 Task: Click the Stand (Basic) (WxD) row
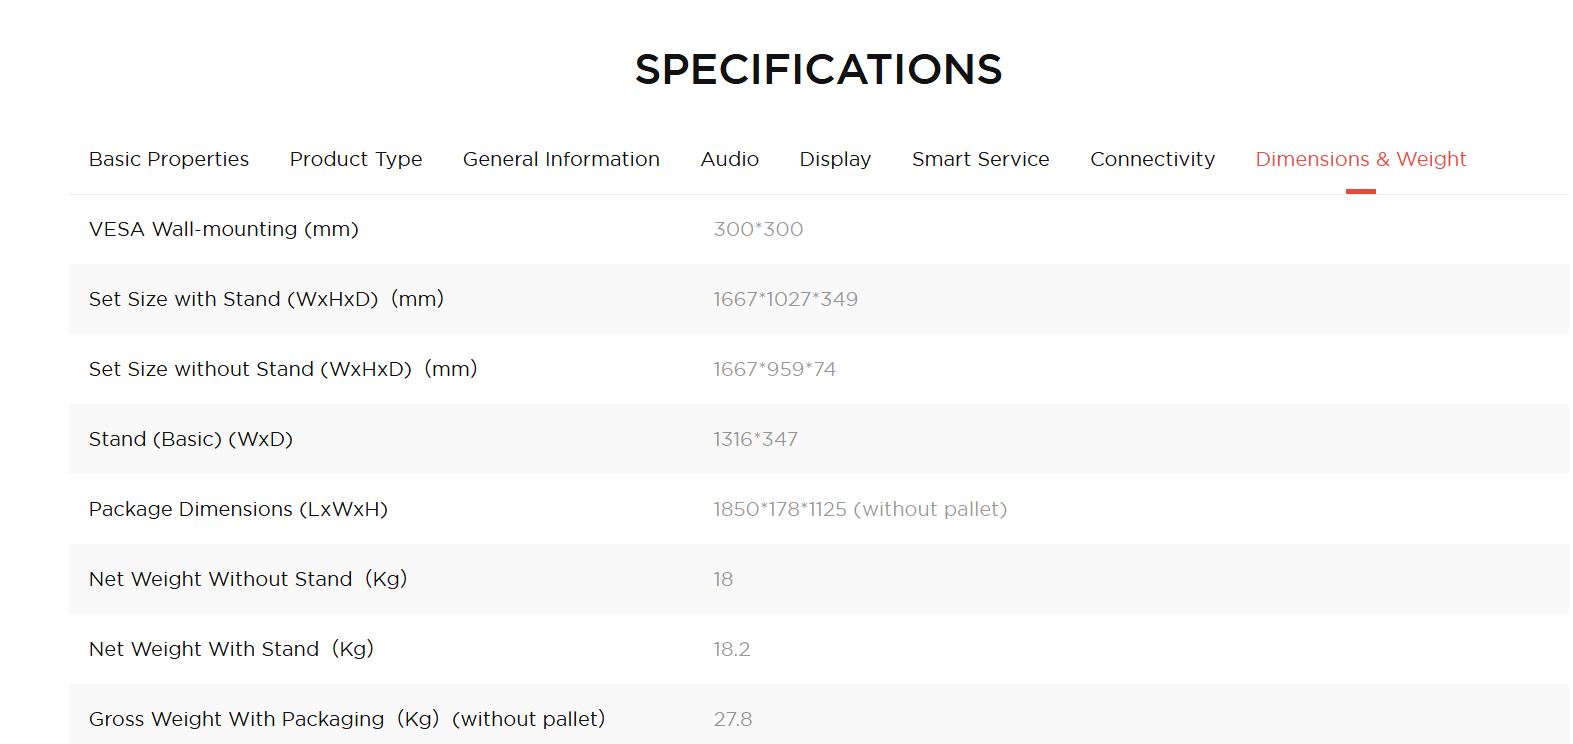click(x=819, y=439)
